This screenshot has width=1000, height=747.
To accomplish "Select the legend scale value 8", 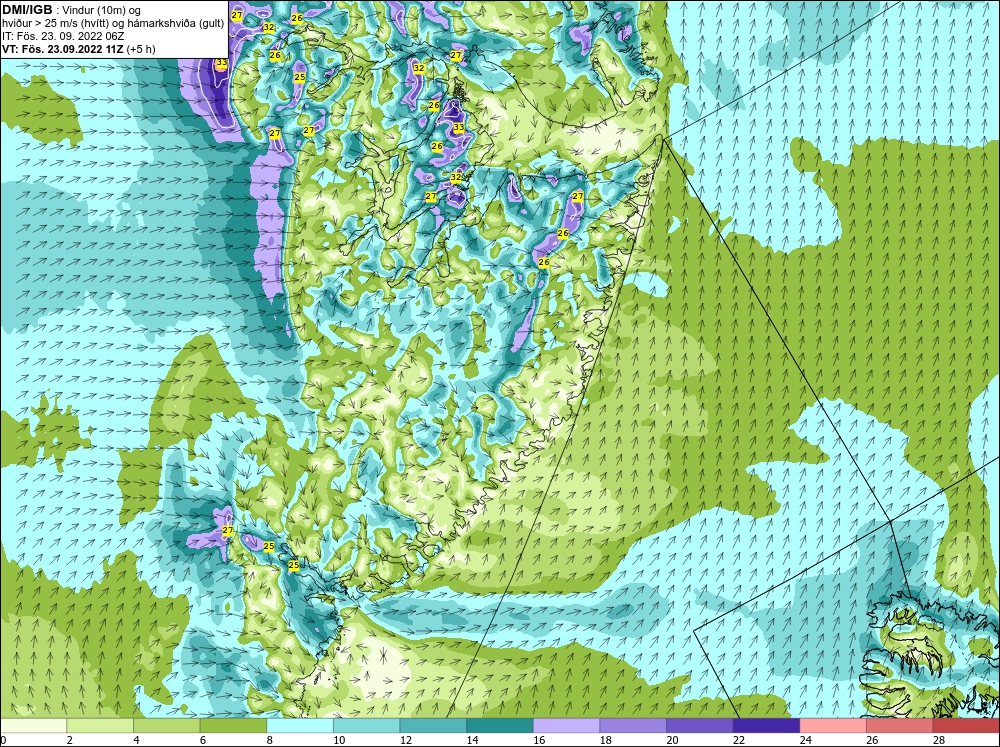I will pyautogui.click(x=270, y=740).
